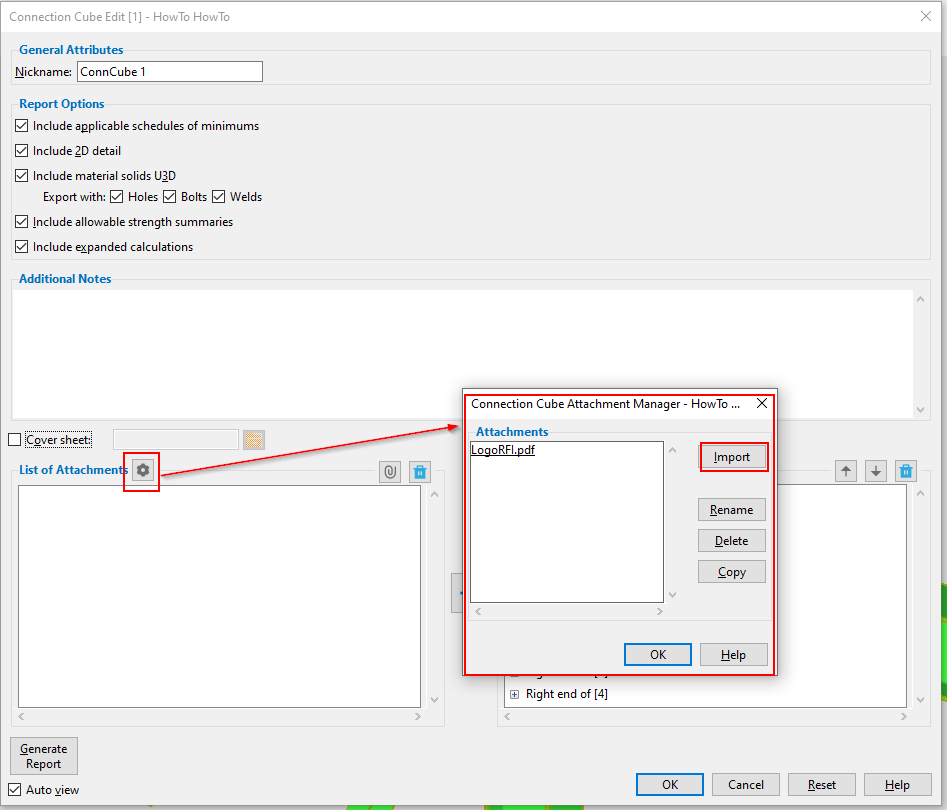Open attachment manager via gear icon
Viewport: 947px width, 810px height.
(143, 470)
